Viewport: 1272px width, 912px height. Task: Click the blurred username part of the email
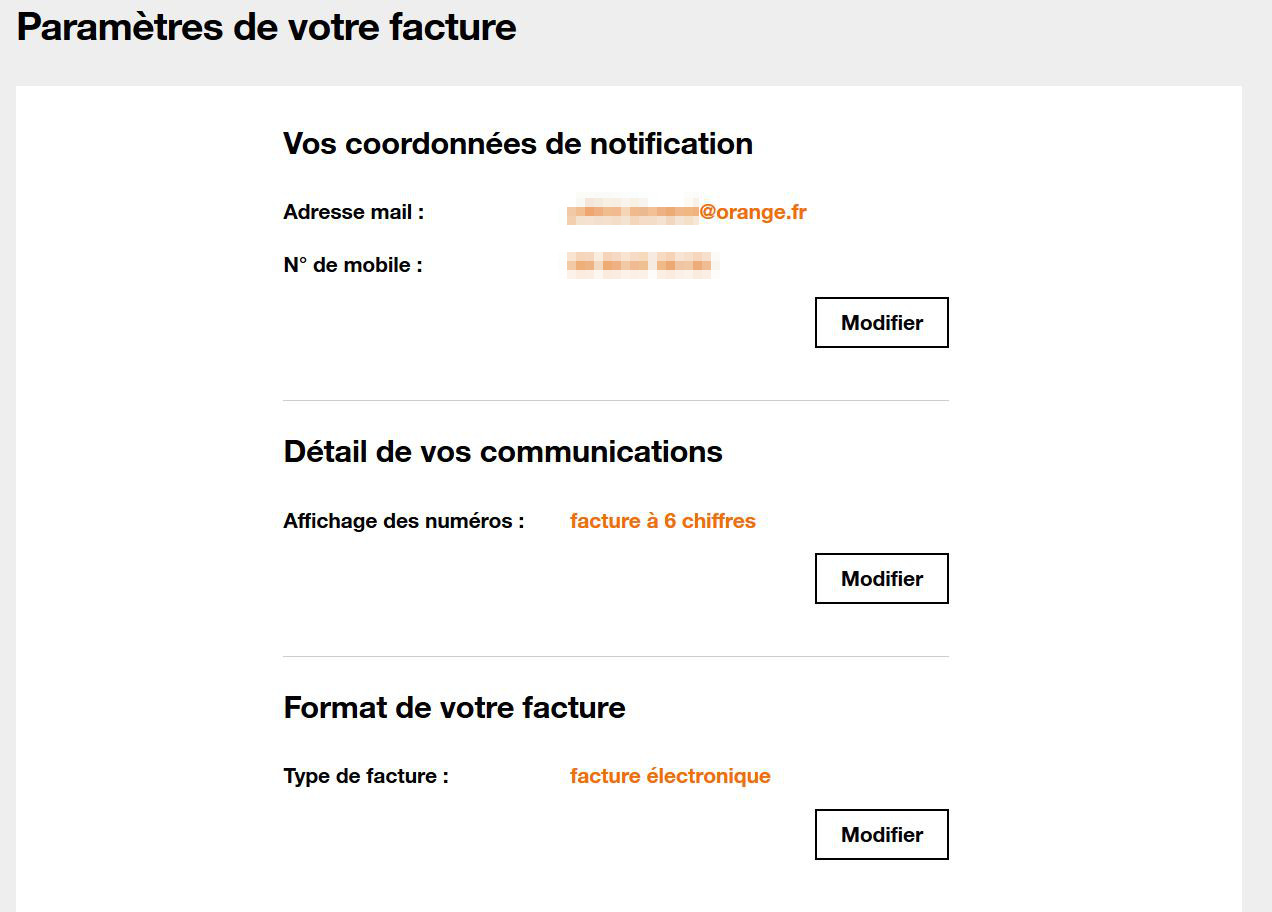(x=632, y=212)
